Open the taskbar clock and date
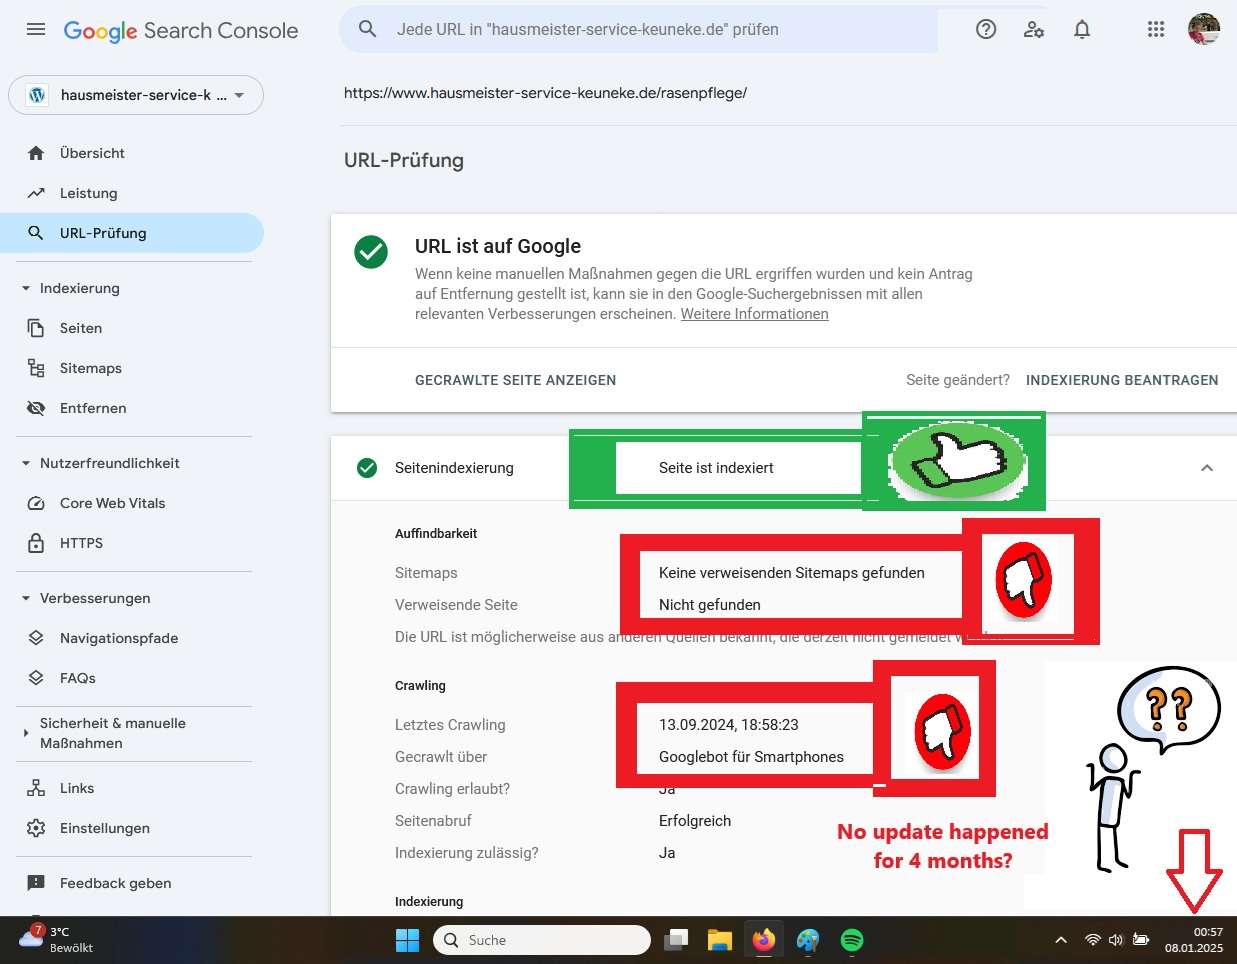The image size is (1237, 964). click(1194, 940)
